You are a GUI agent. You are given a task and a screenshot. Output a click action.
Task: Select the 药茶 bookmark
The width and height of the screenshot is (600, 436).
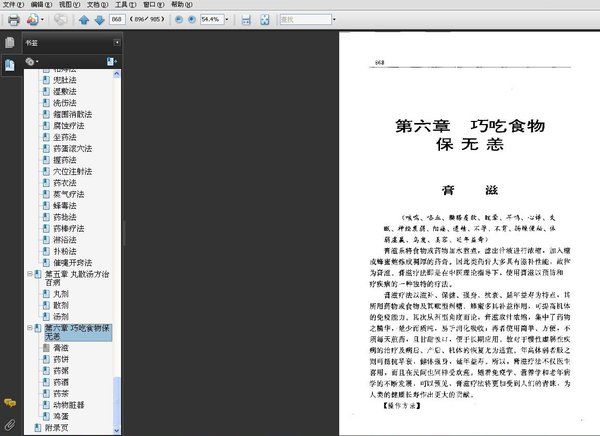pyautogui.click(x=60, y=394)
